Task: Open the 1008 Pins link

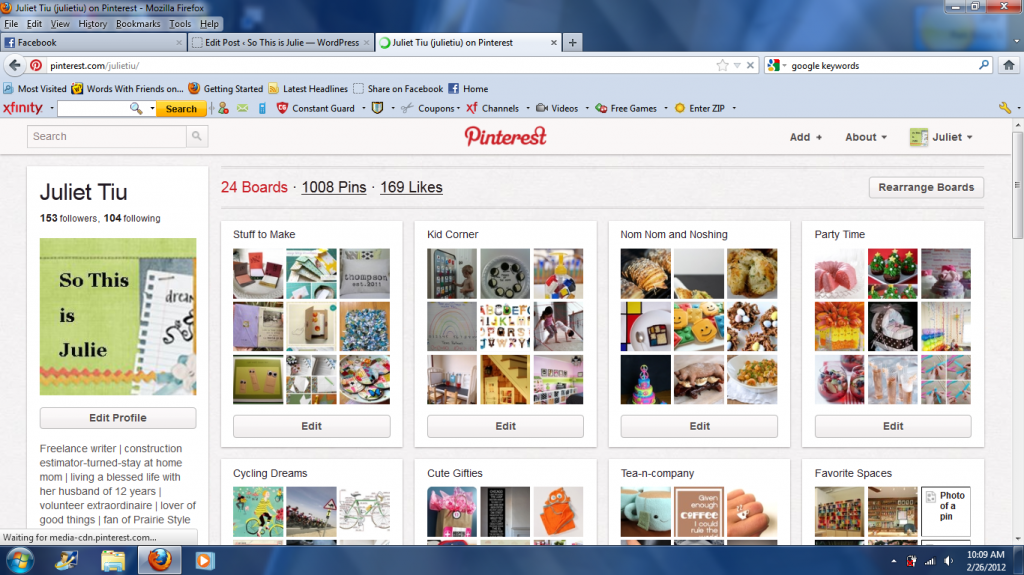Action: point(334,188)
